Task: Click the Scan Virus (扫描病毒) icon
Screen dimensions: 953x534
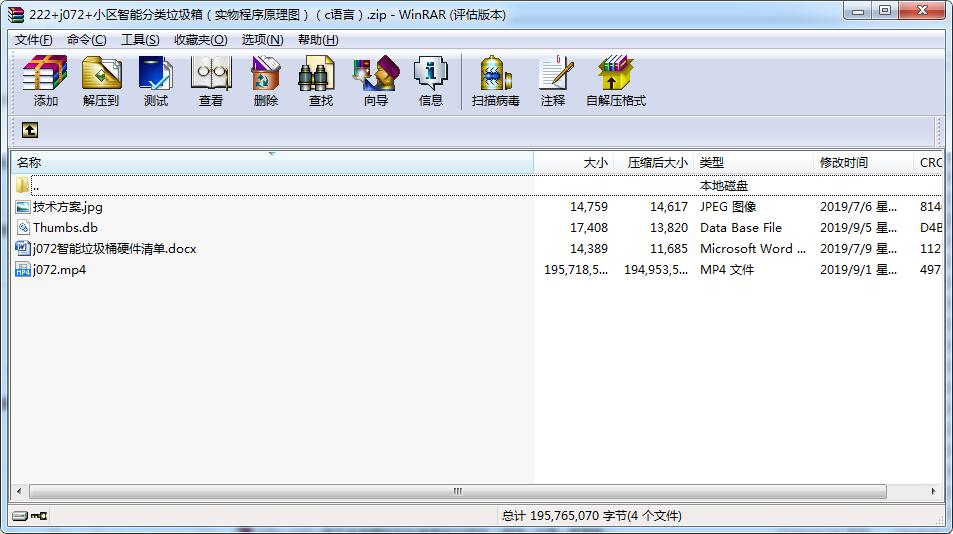Action: (x=495, y=81)
